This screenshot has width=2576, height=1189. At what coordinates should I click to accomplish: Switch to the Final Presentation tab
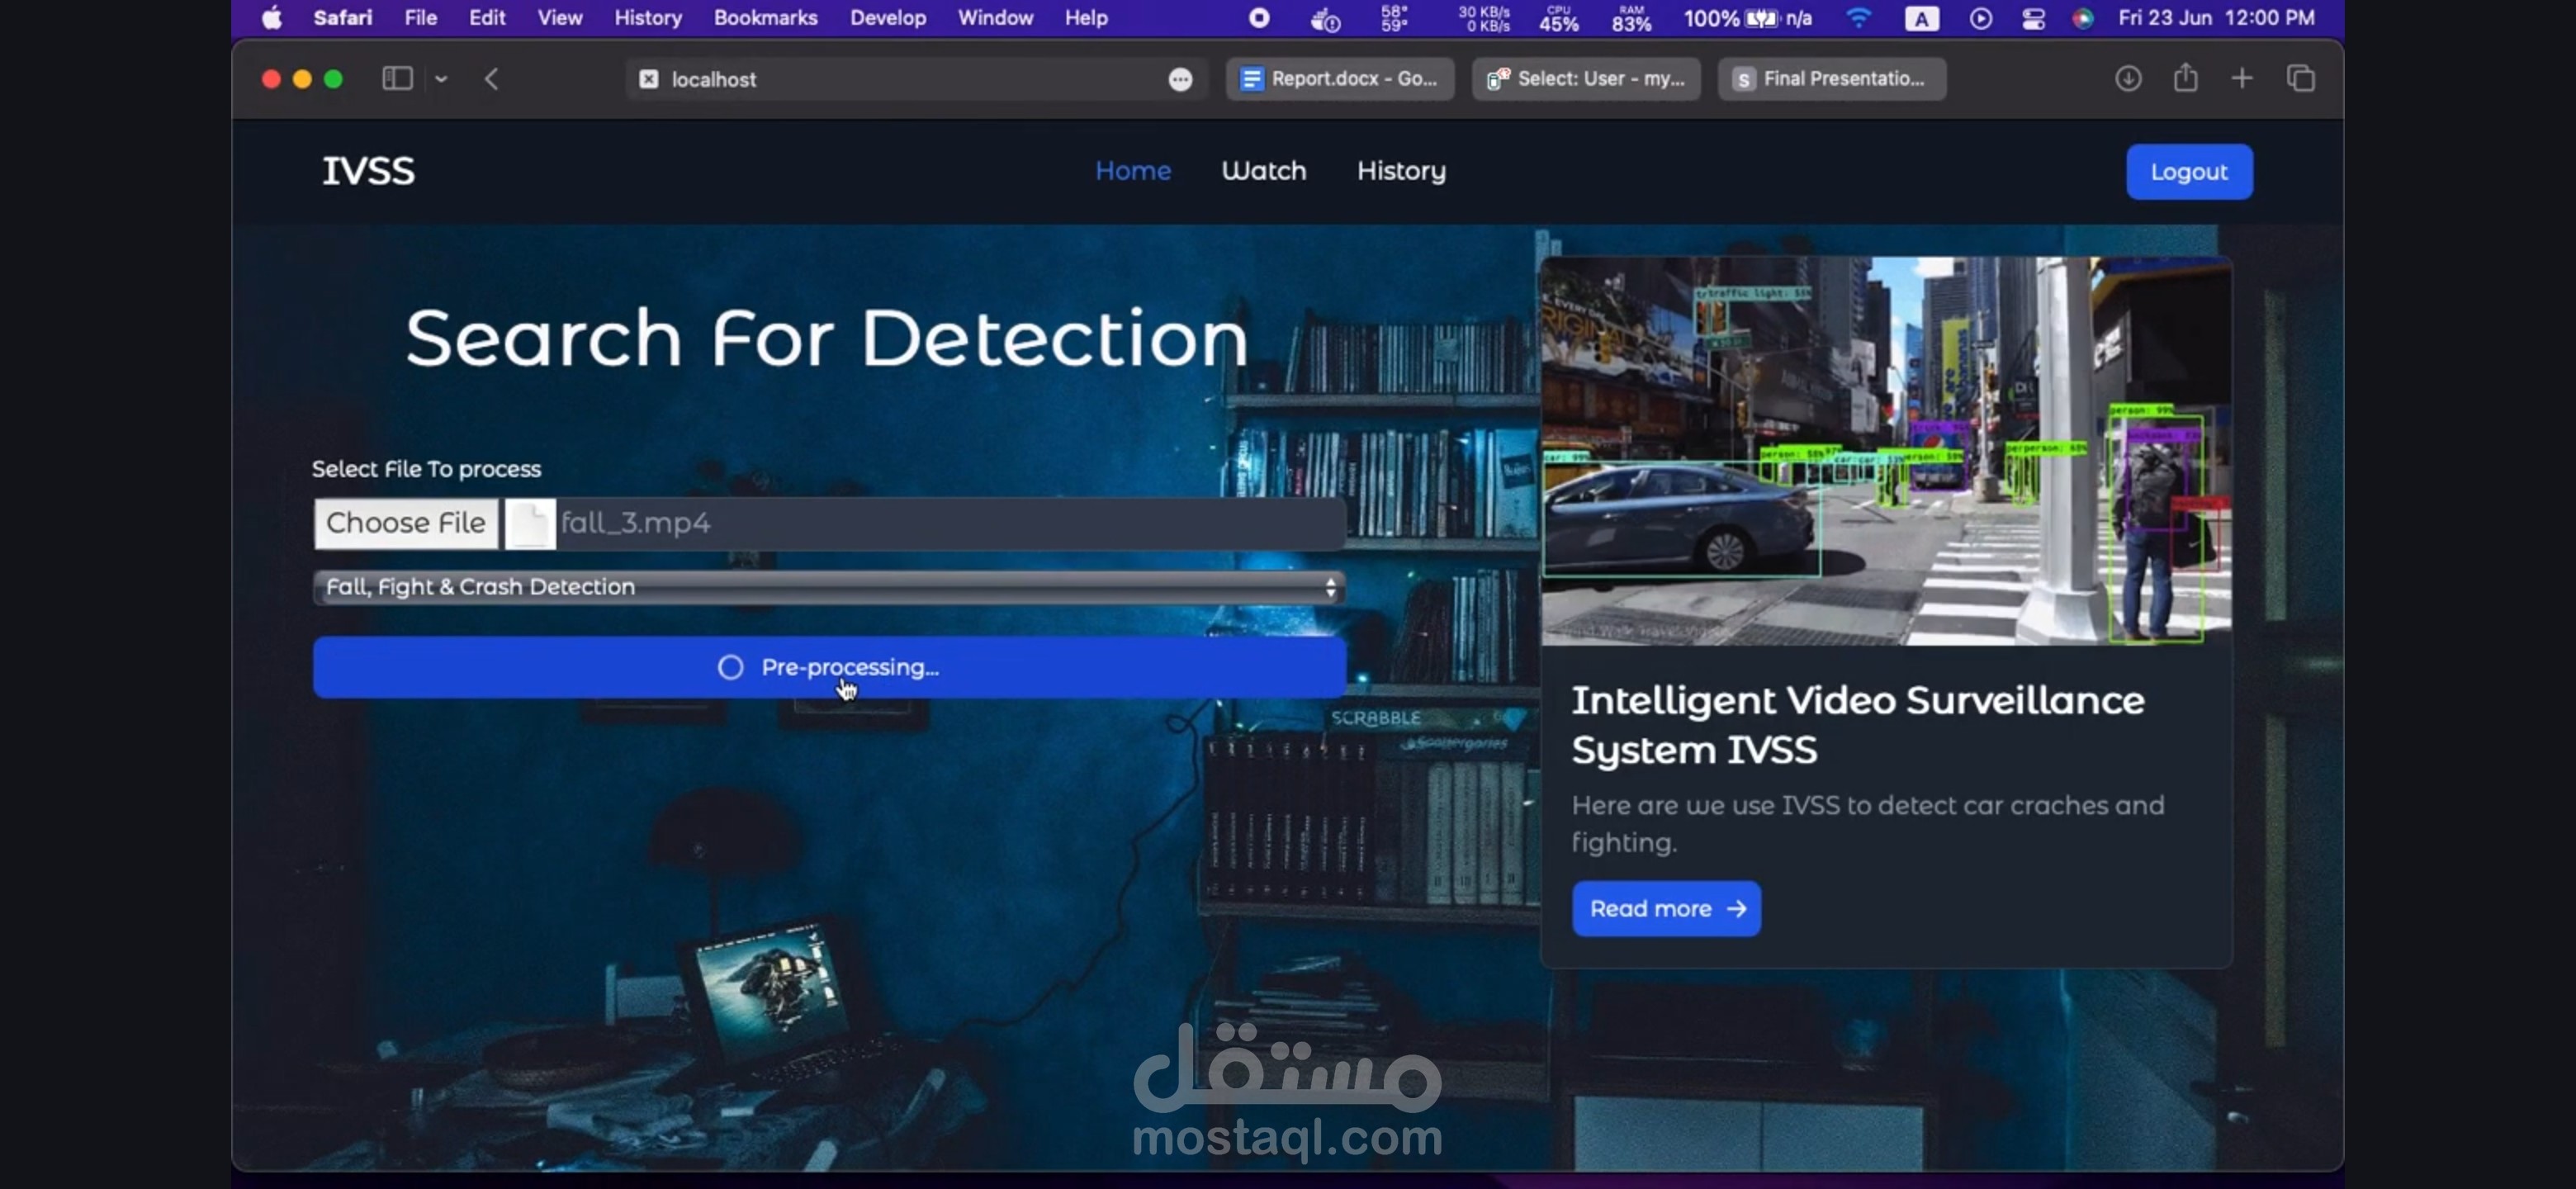click(x=1832, y=79)
